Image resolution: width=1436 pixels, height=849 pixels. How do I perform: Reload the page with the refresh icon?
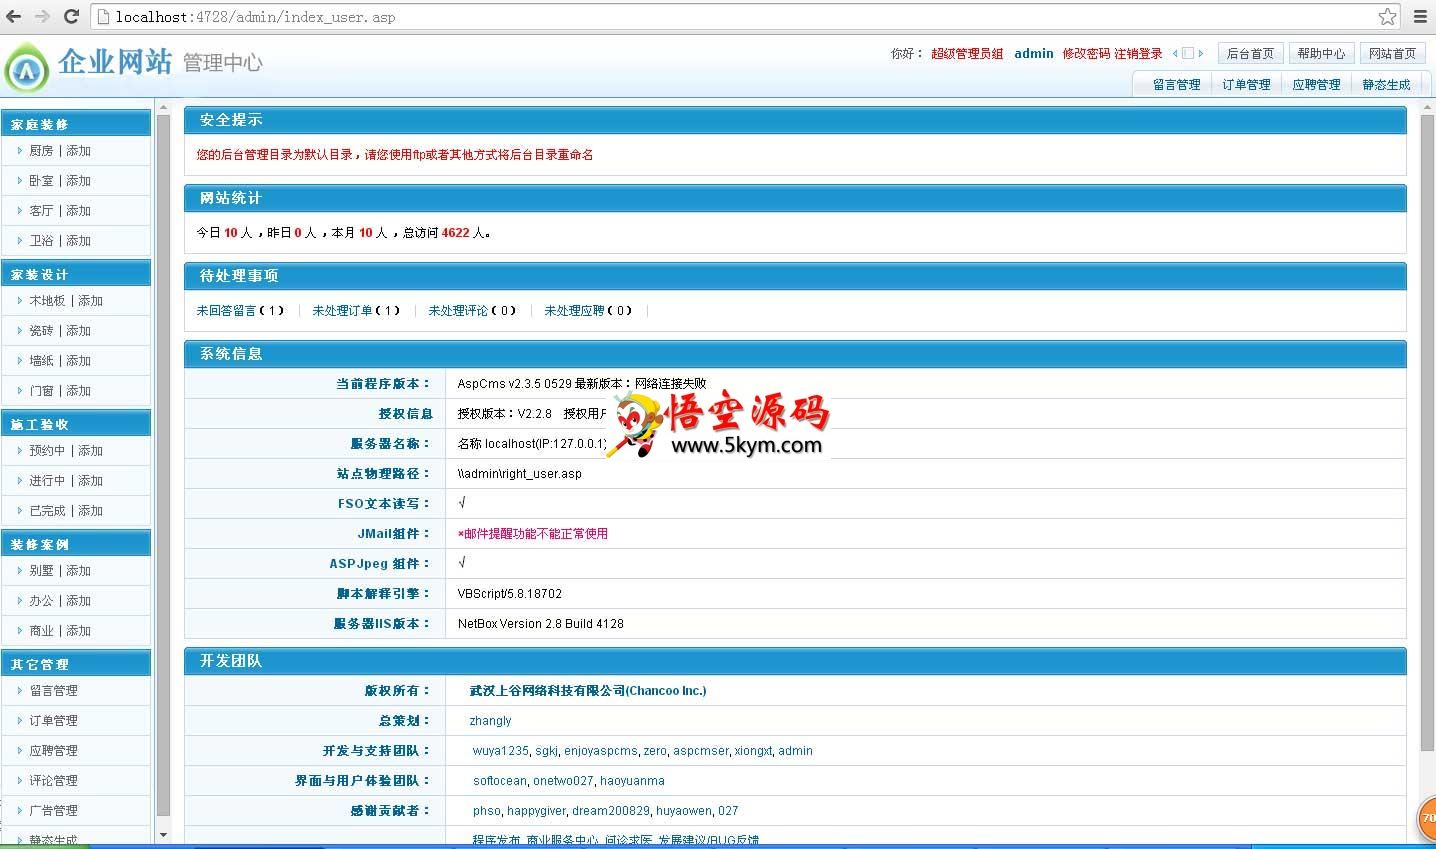point(71,16)
